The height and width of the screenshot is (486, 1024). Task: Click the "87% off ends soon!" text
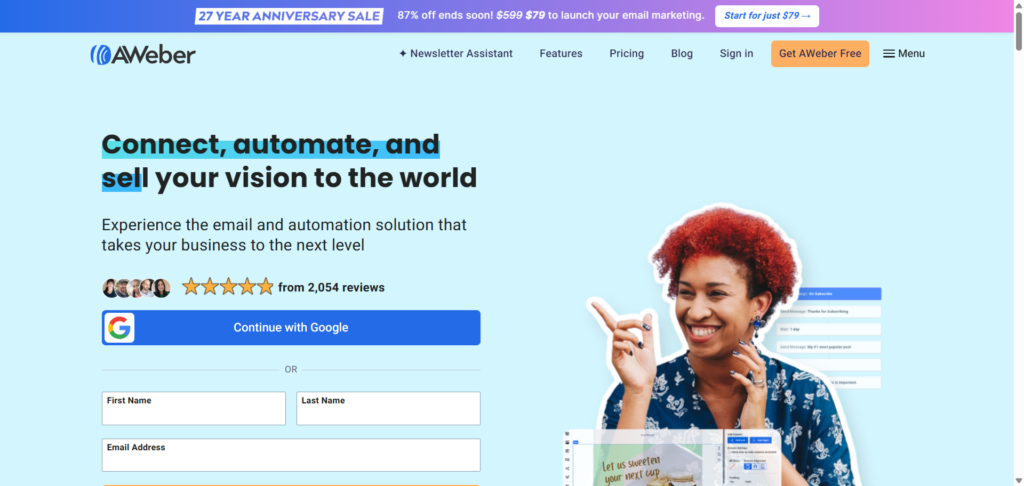(445, 16)
